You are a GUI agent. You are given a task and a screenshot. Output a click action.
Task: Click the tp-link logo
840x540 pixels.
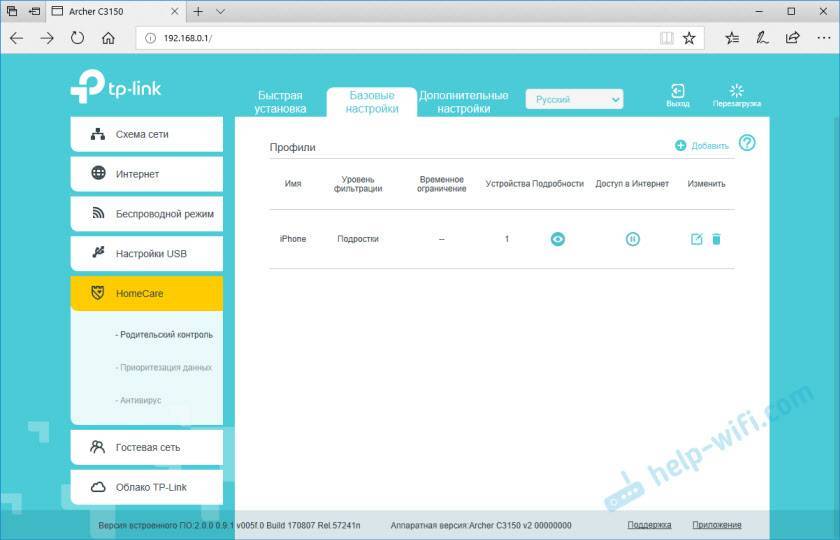[116, 87]
